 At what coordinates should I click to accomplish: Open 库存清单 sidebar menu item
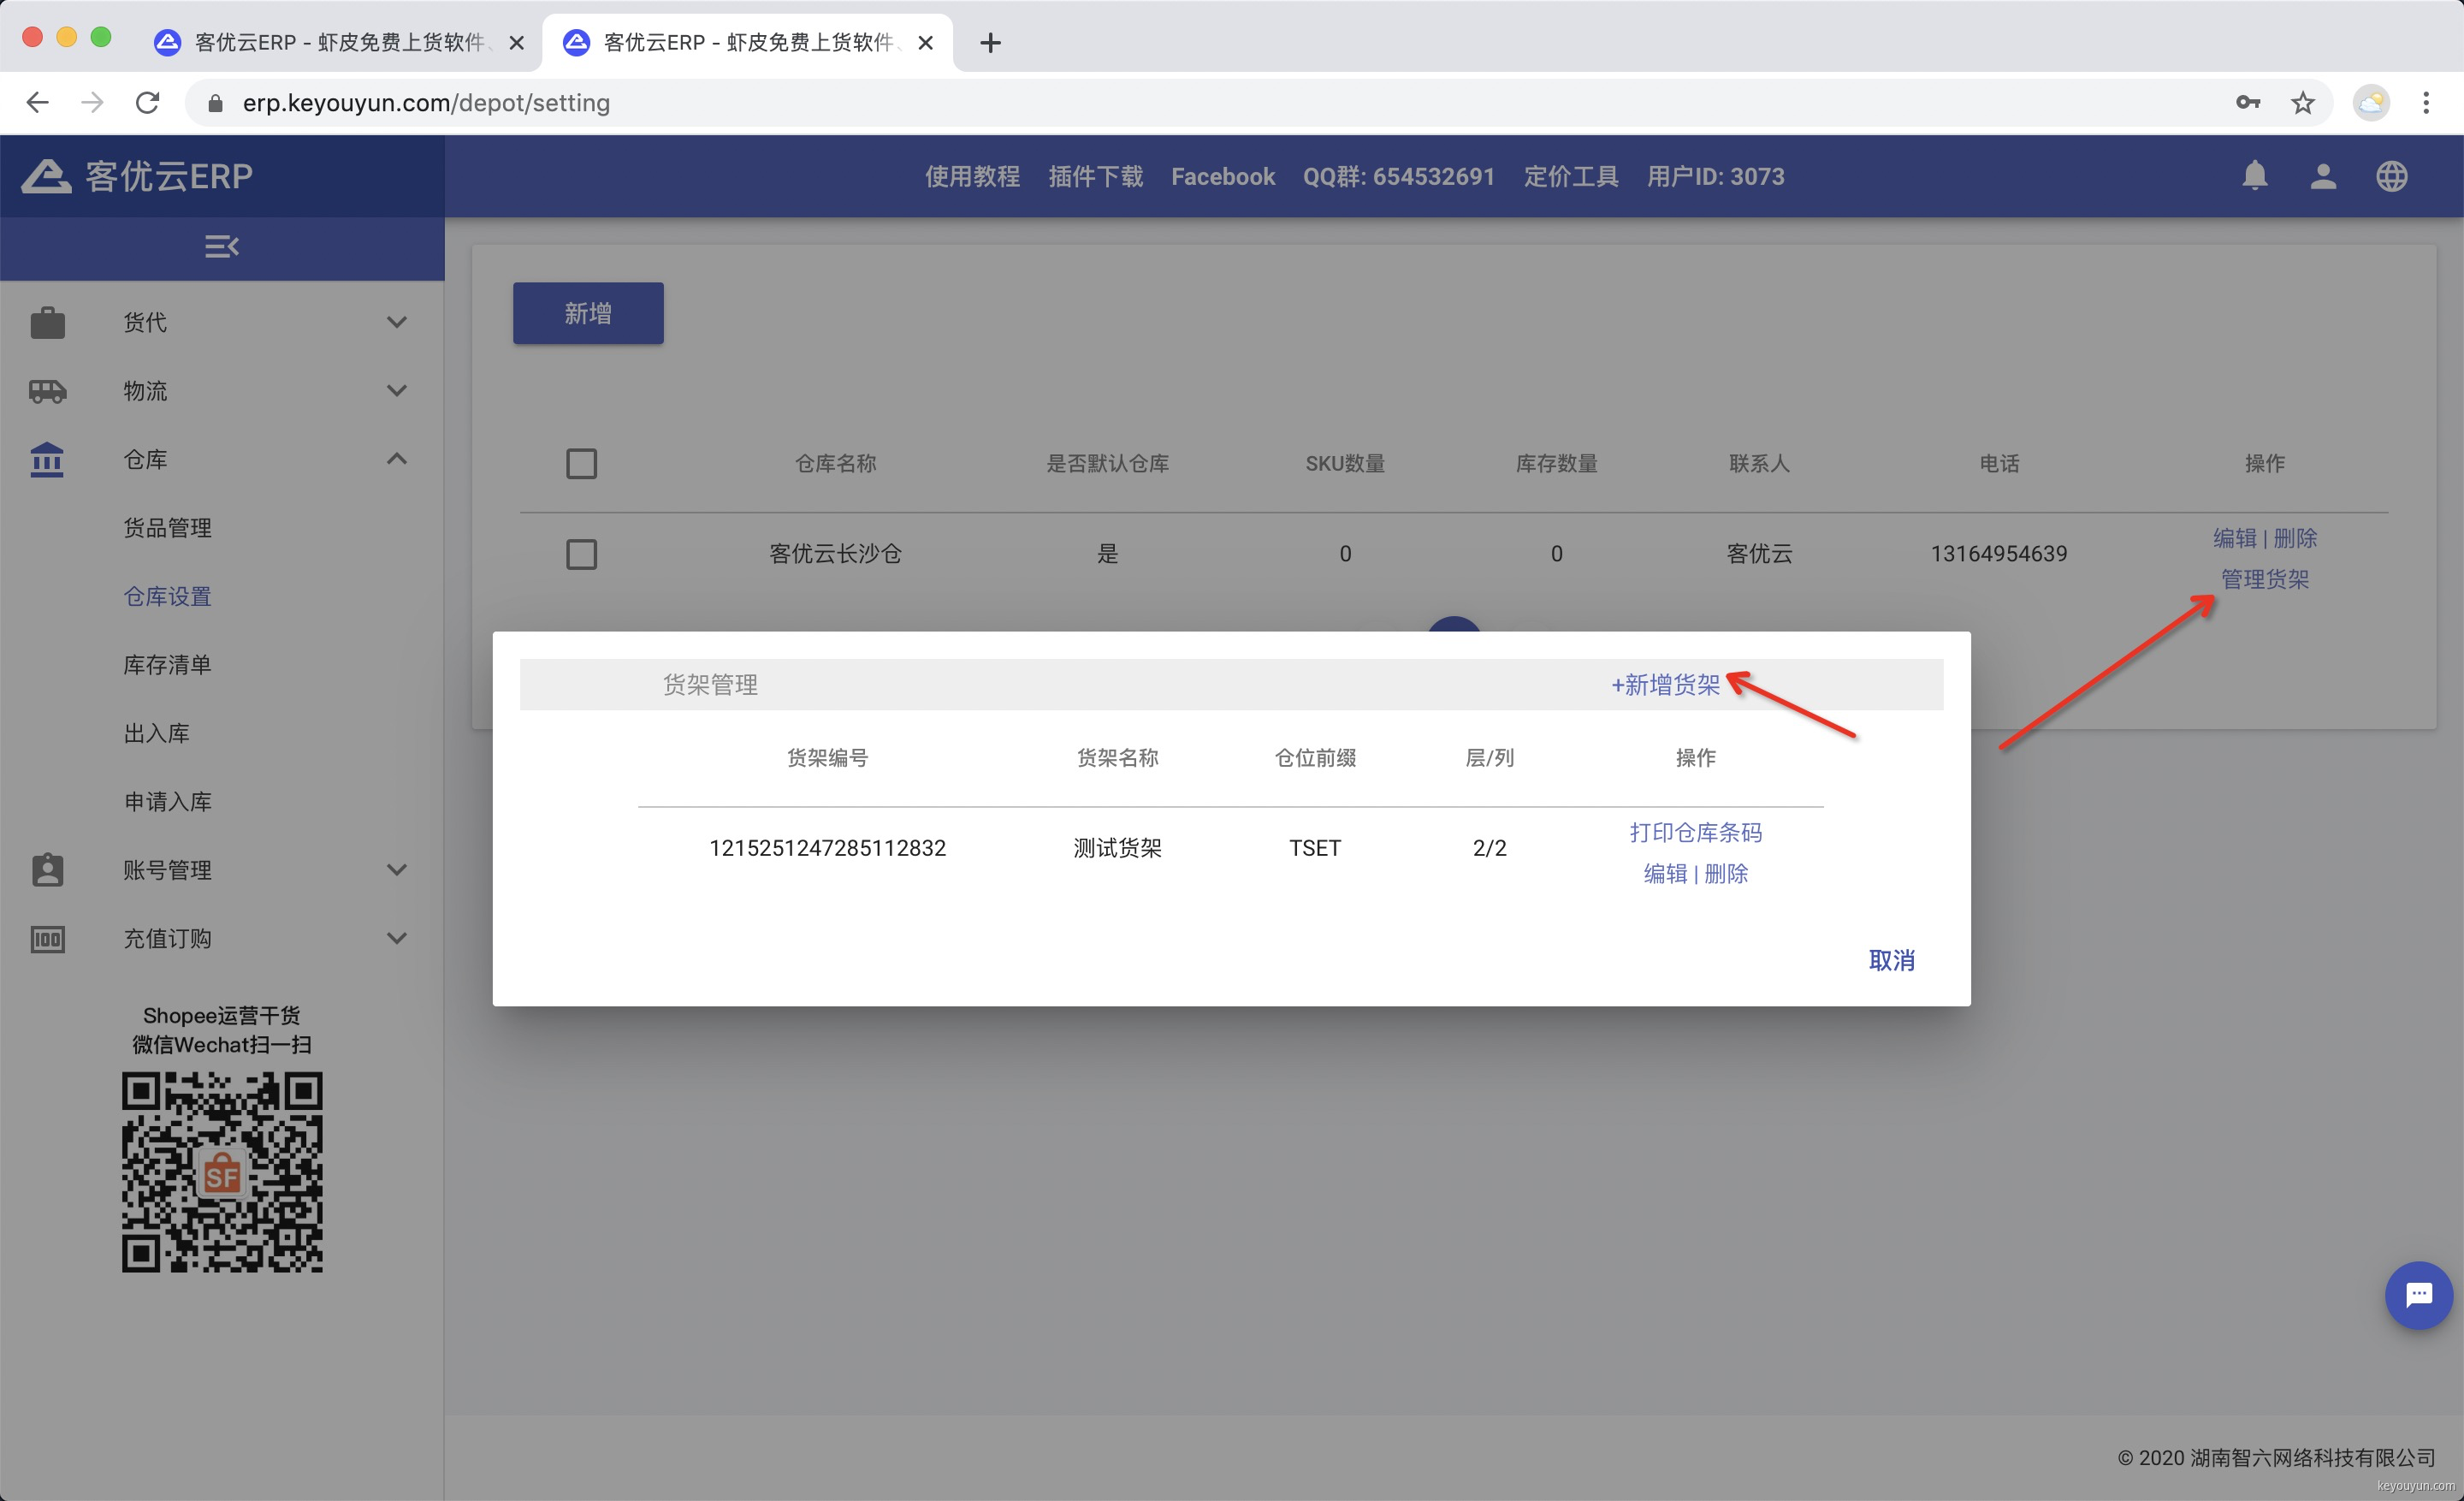pos(167,665)
